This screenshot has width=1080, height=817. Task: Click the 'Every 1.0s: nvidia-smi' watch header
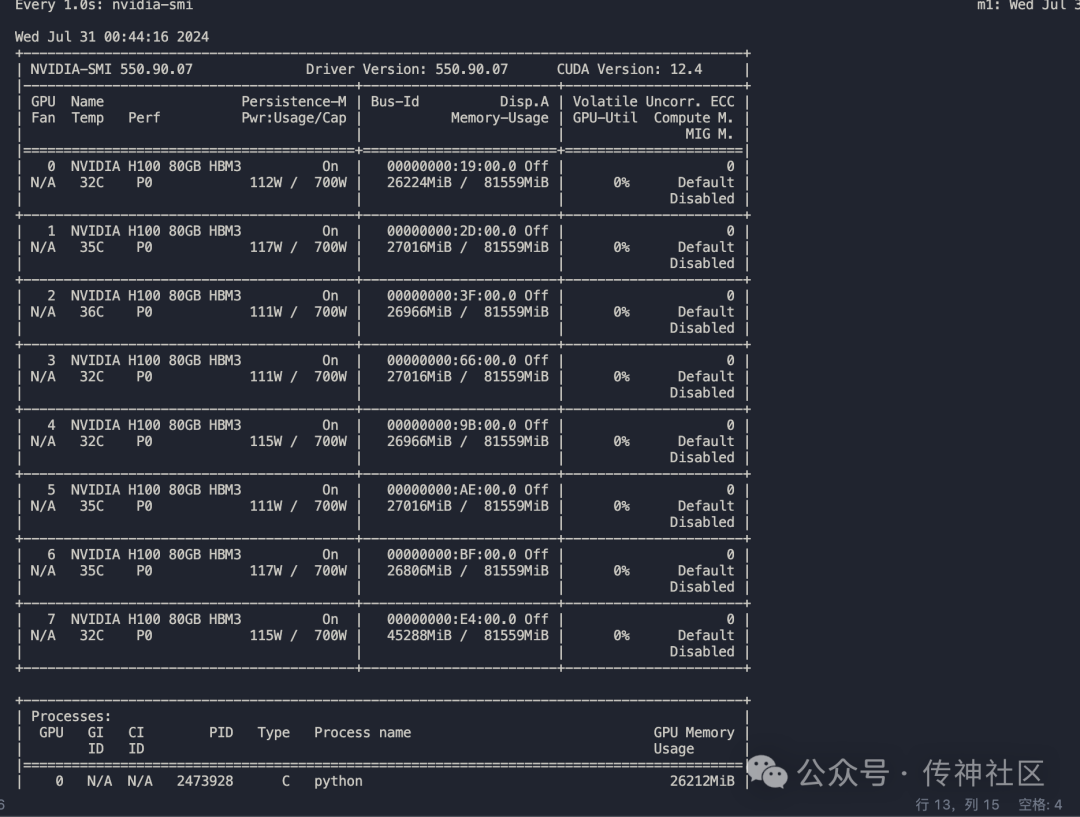click(x=103, y=6)
